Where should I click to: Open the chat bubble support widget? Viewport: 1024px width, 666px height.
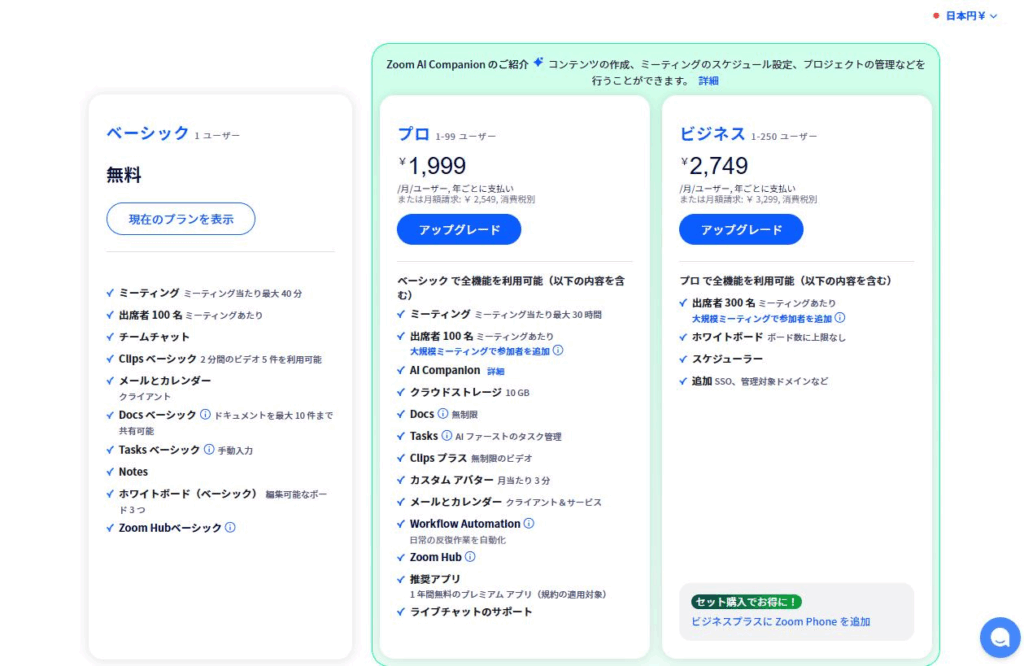coord(999,637)
